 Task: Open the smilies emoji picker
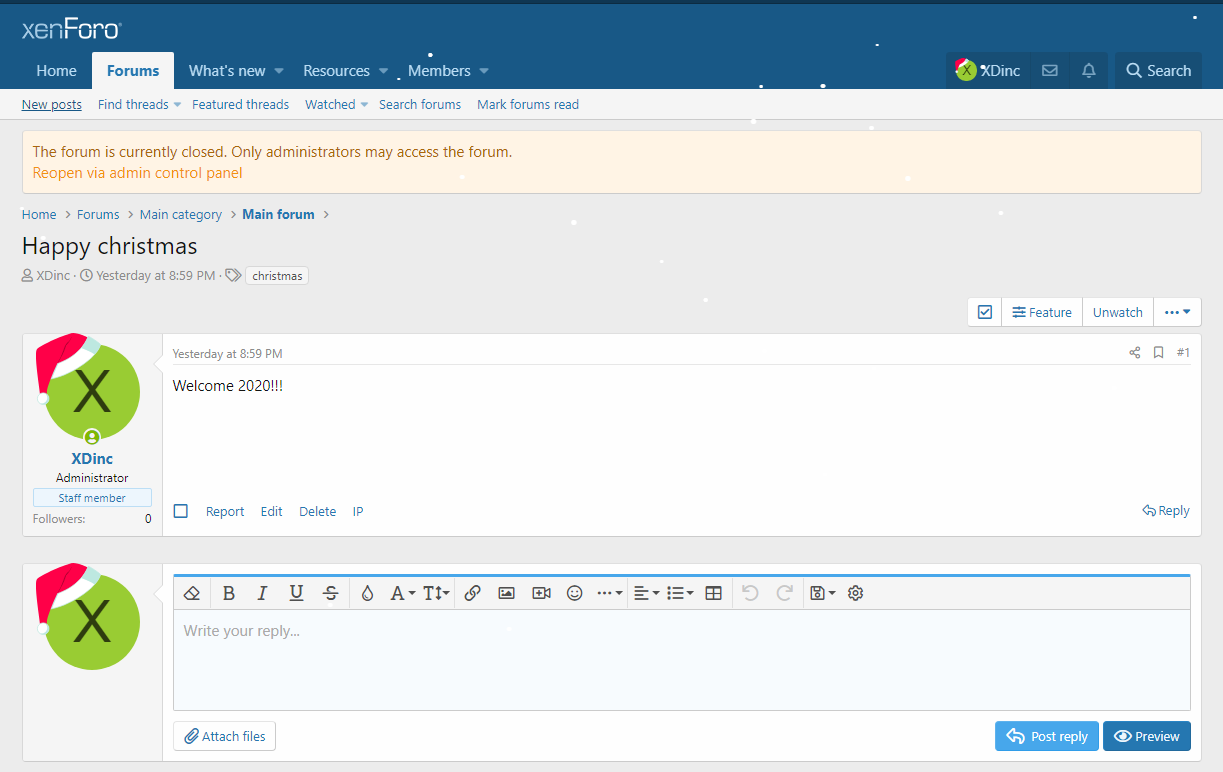click(575, 593)
